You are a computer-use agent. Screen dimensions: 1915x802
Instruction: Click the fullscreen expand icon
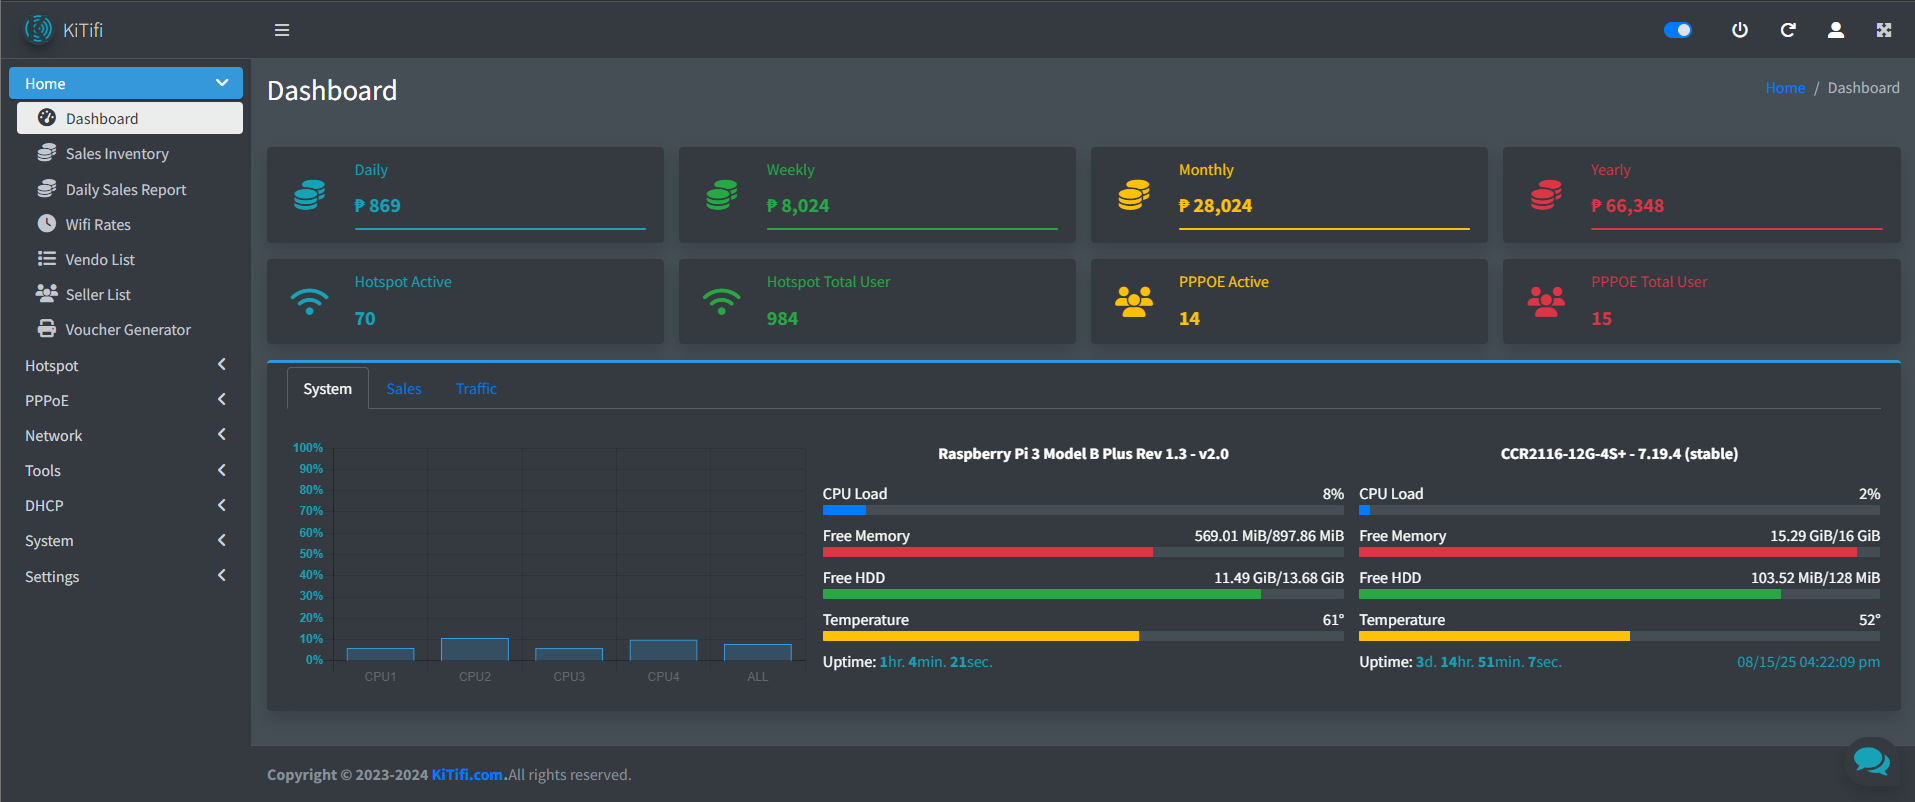[x=1884, y=30]
